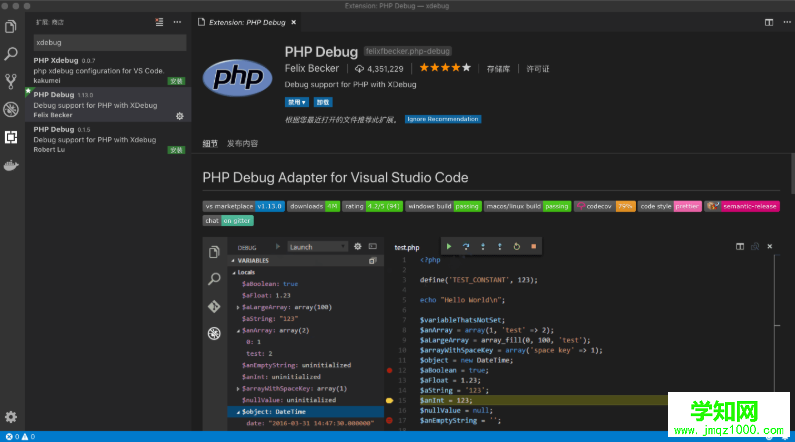Install the PHP Debug extension by Robert Lu
Viewport: 795px width, 442px height.
click(x=176, y=150)
